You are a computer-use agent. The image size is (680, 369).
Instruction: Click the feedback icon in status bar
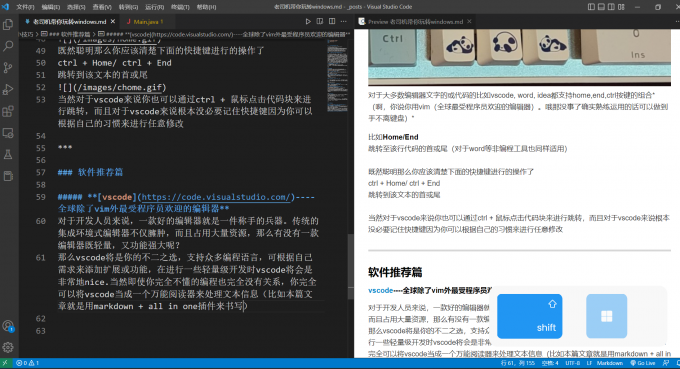tap(666, 363)
